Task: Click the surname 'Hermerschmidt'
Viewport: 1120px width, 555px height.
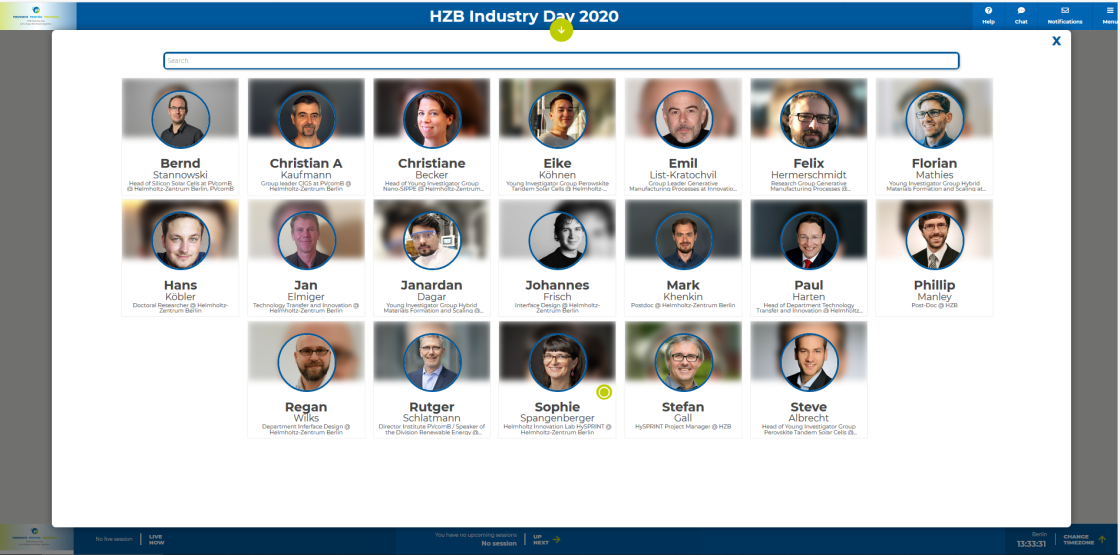Action: point(809,175)
